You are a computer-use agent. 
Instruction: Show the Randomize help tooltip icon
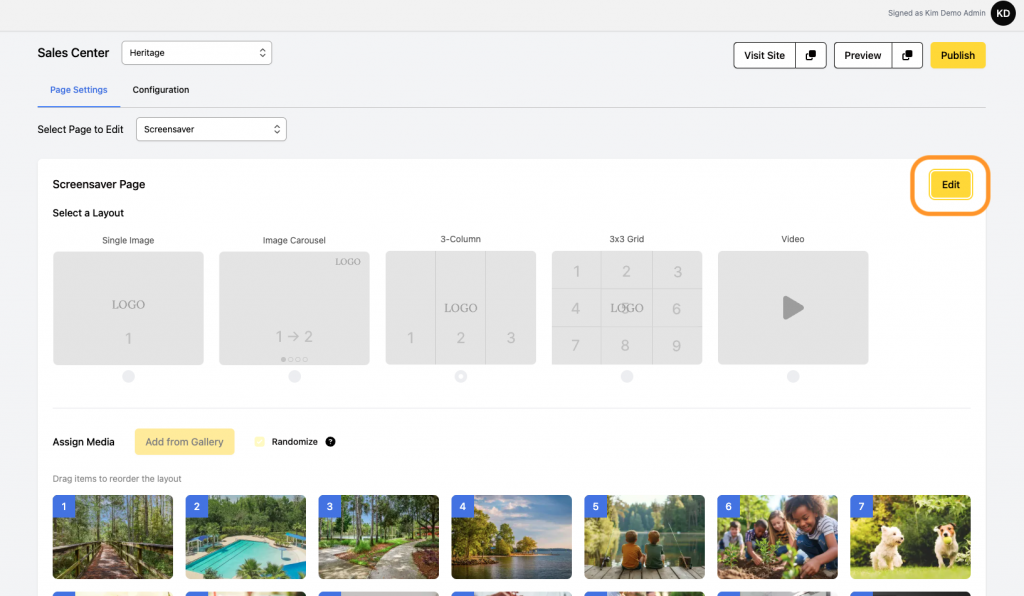pos(330,442)
